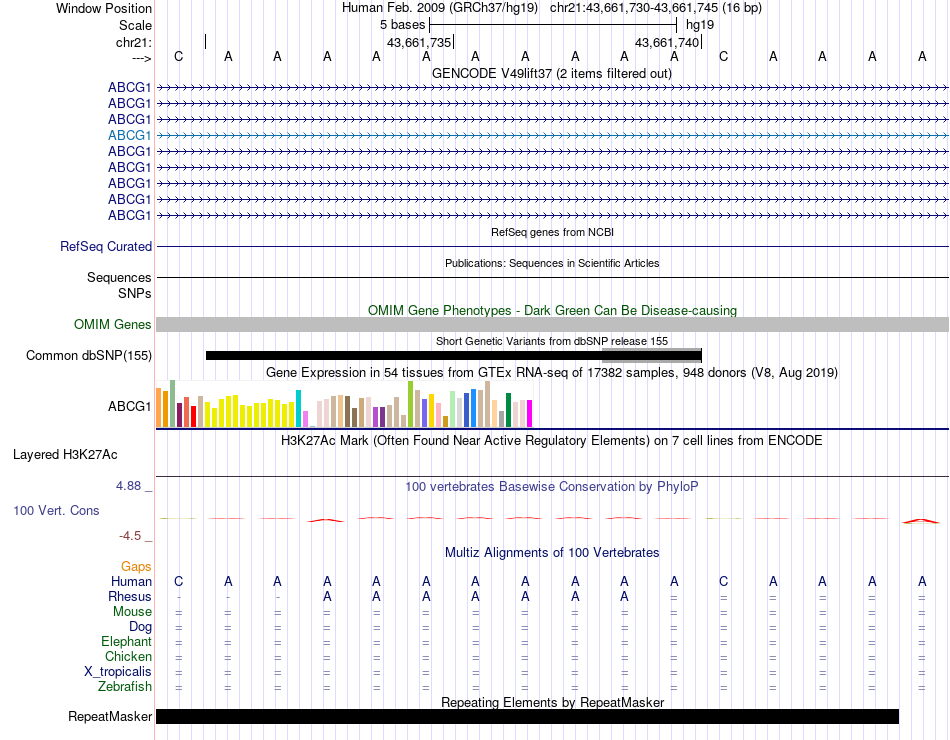Click the 5 bases scale bar label
Viewport: 950px width, 740px height.
click(402, 25)
